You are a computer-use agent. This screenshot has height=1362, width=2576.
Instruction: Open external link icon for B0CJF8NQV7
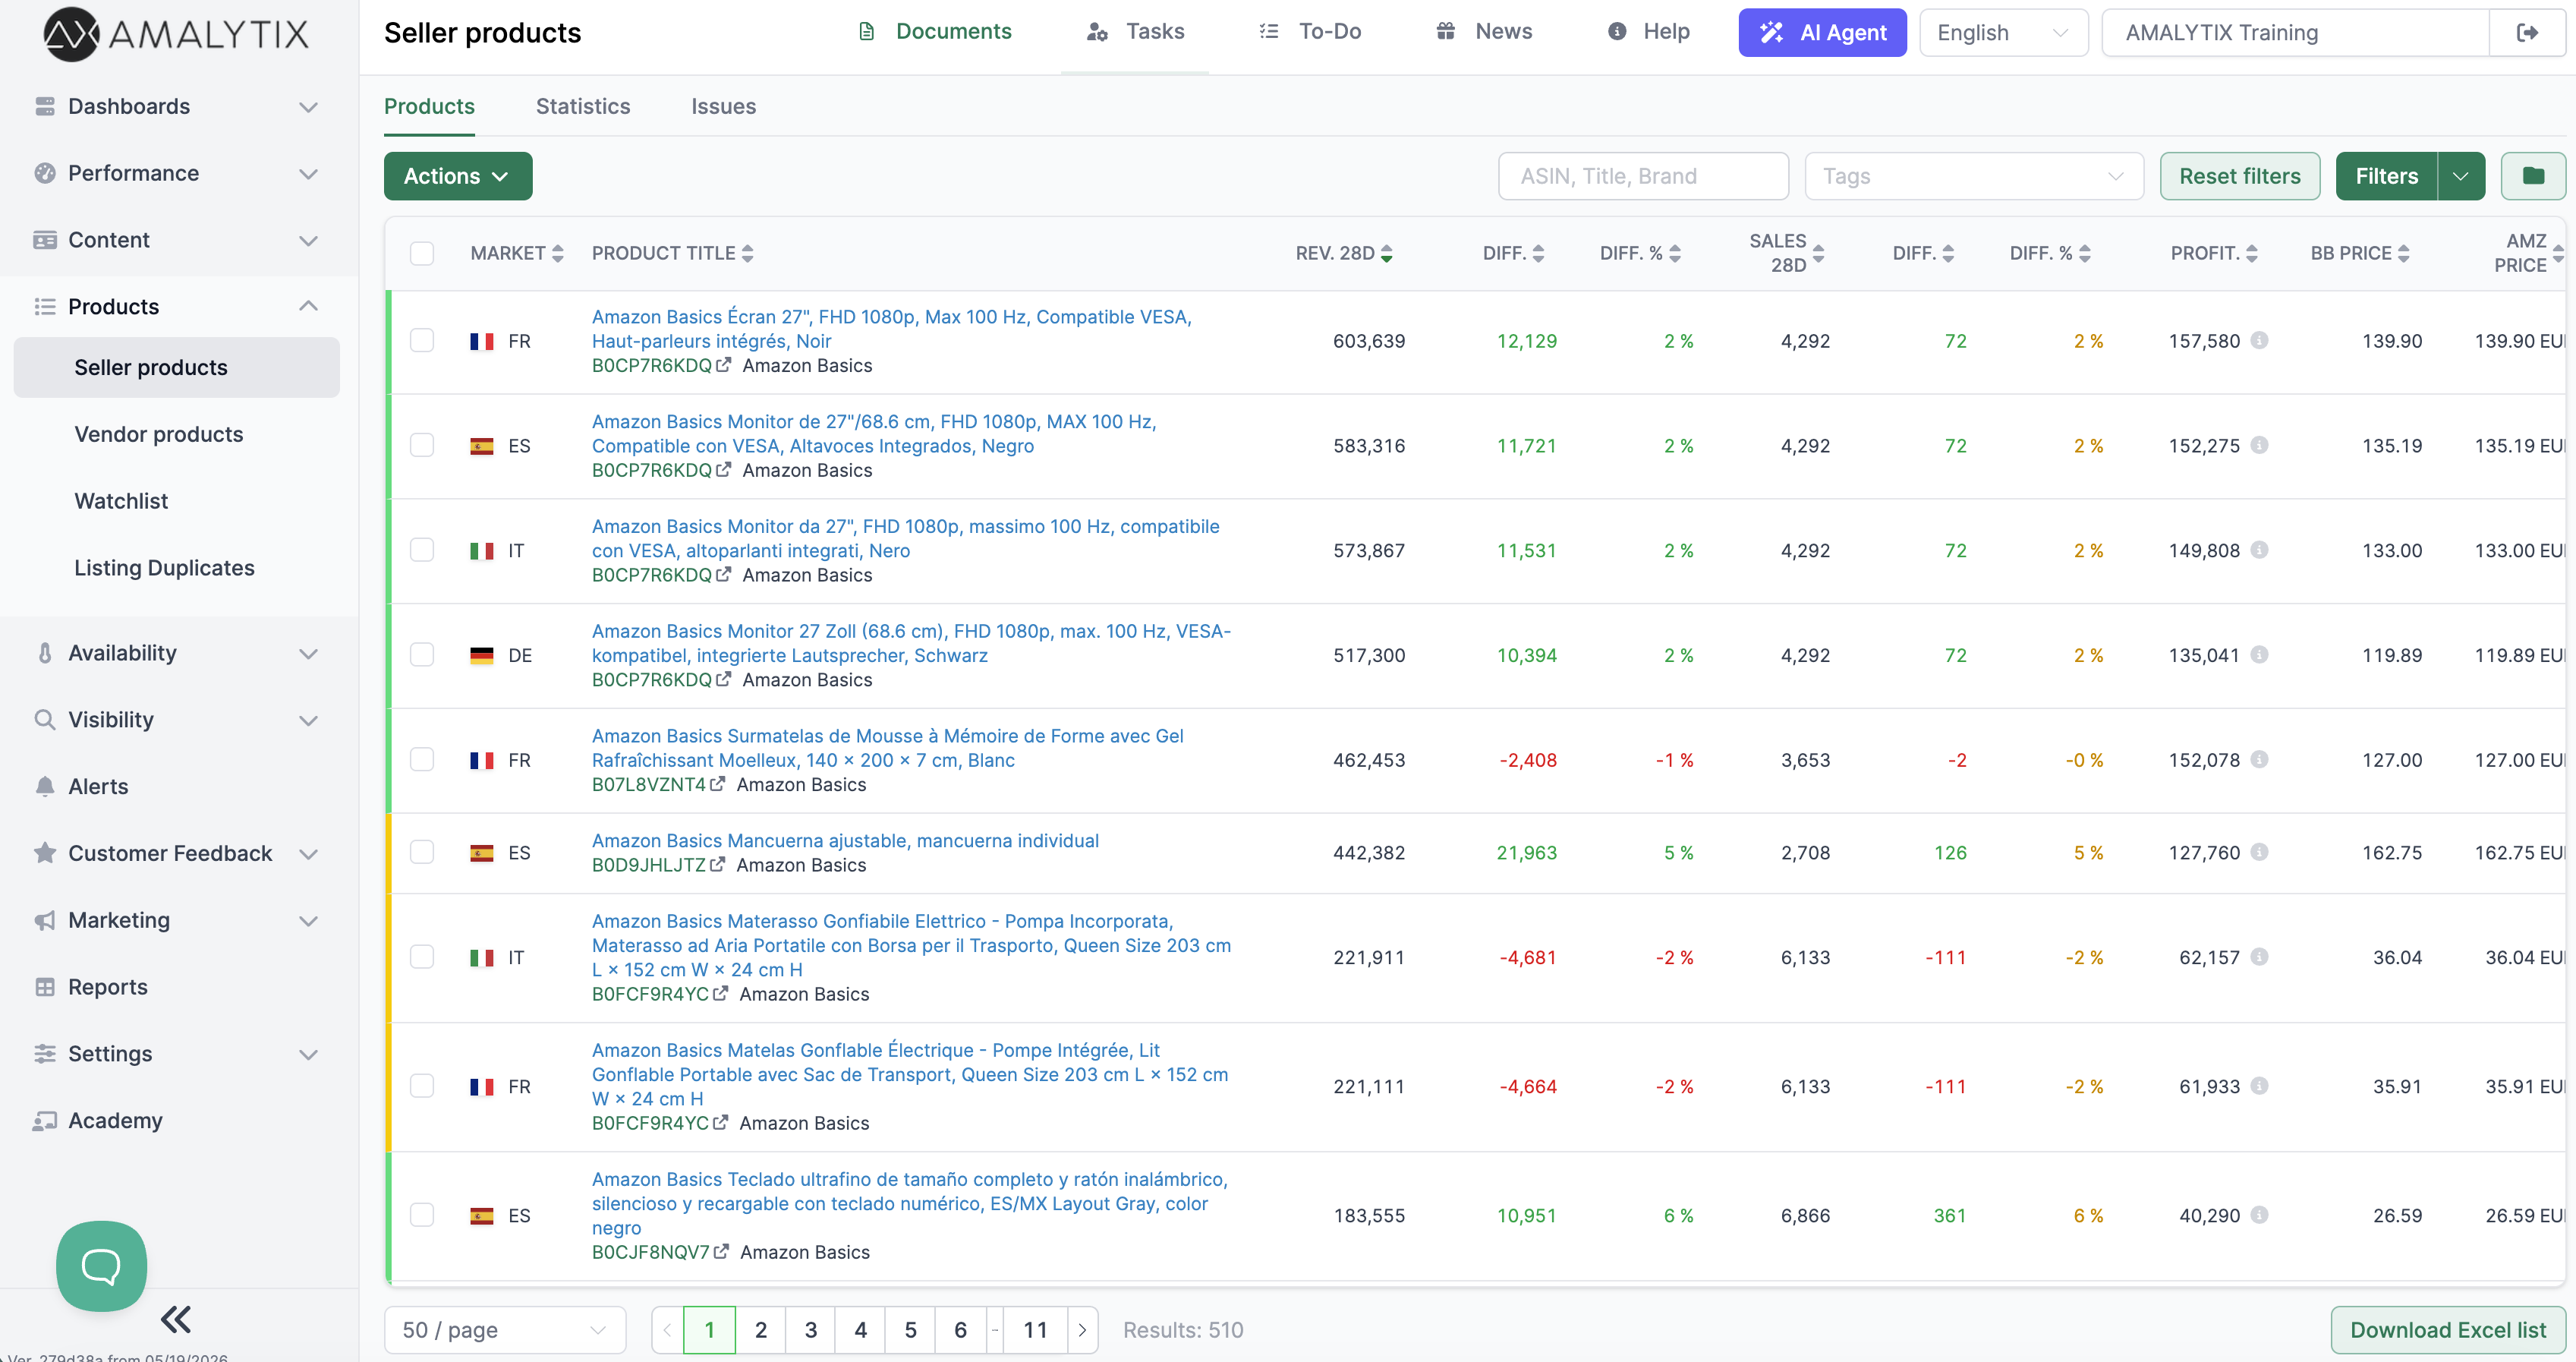tap(721, 1252)
